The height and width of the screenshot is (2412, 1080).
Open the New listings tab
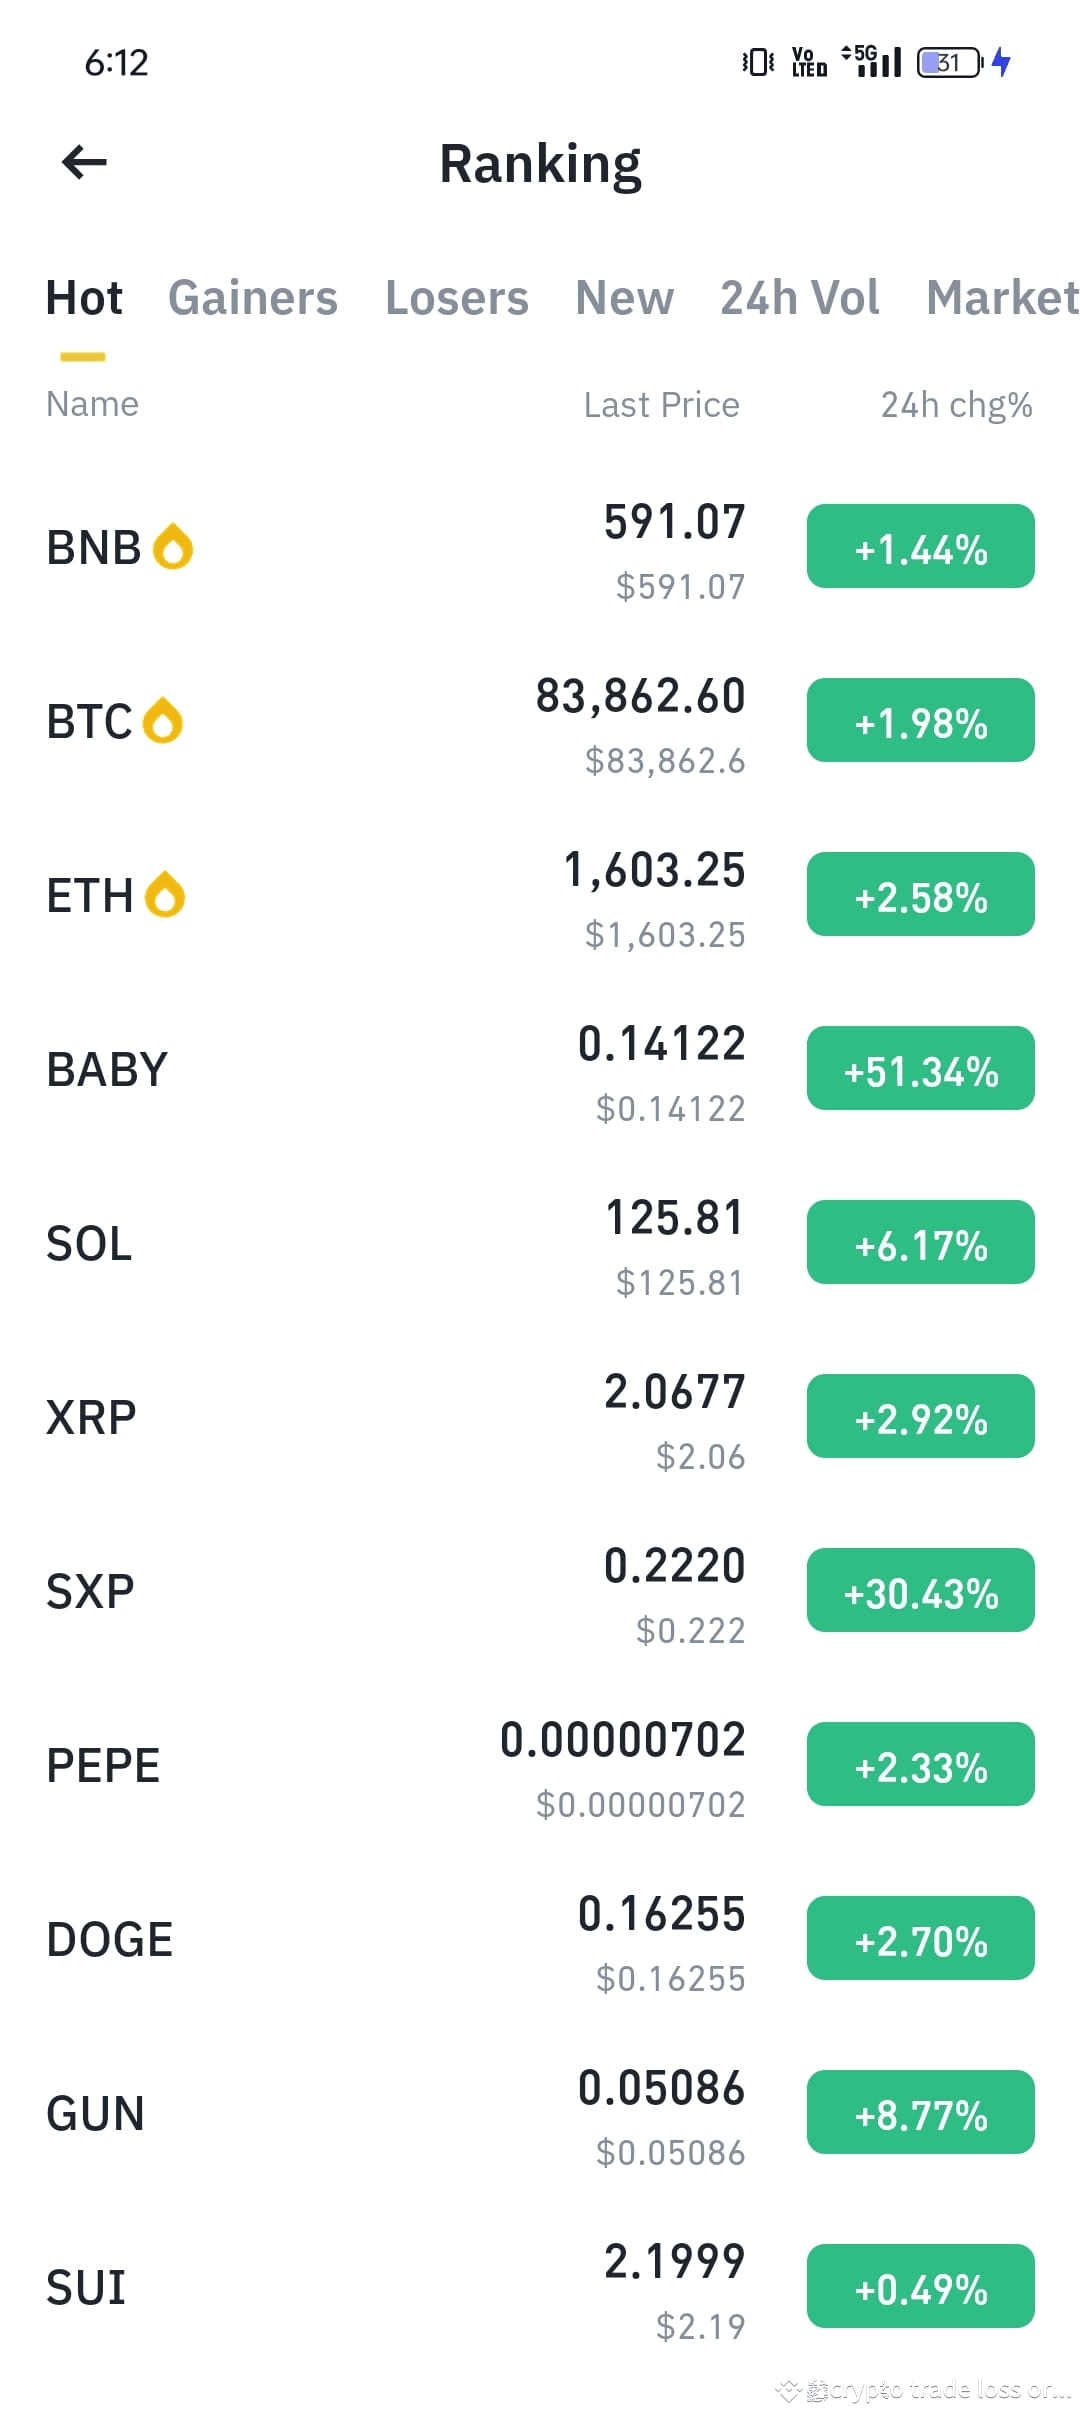625,298
